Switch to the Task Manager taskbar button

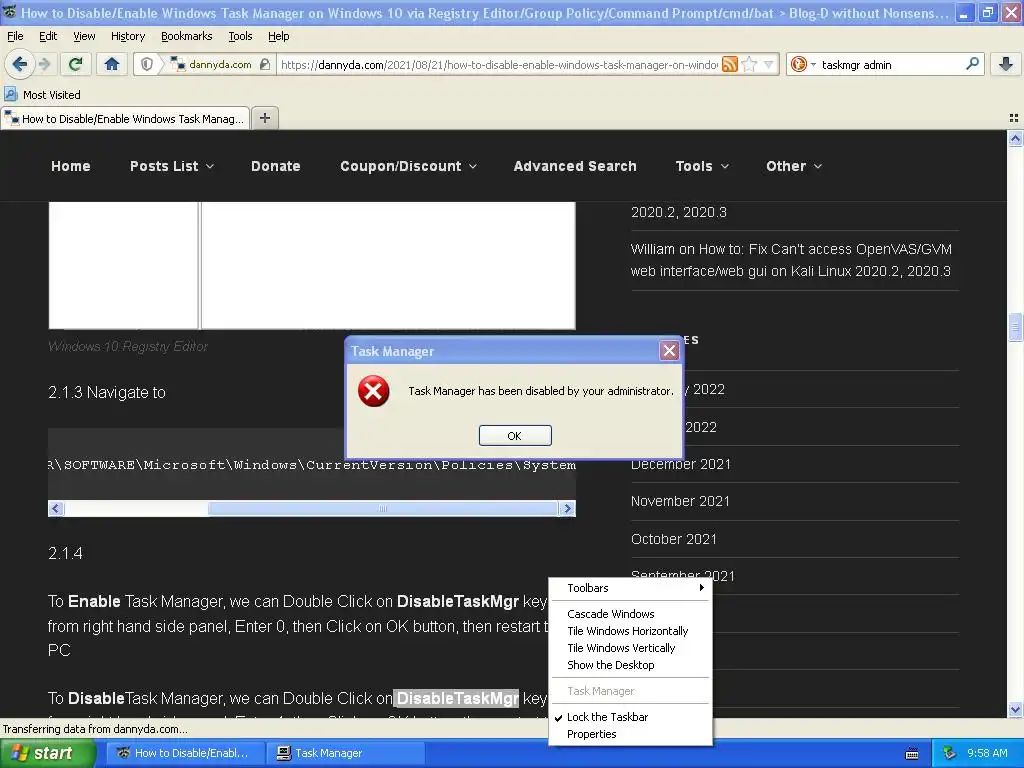coord(346,753)
